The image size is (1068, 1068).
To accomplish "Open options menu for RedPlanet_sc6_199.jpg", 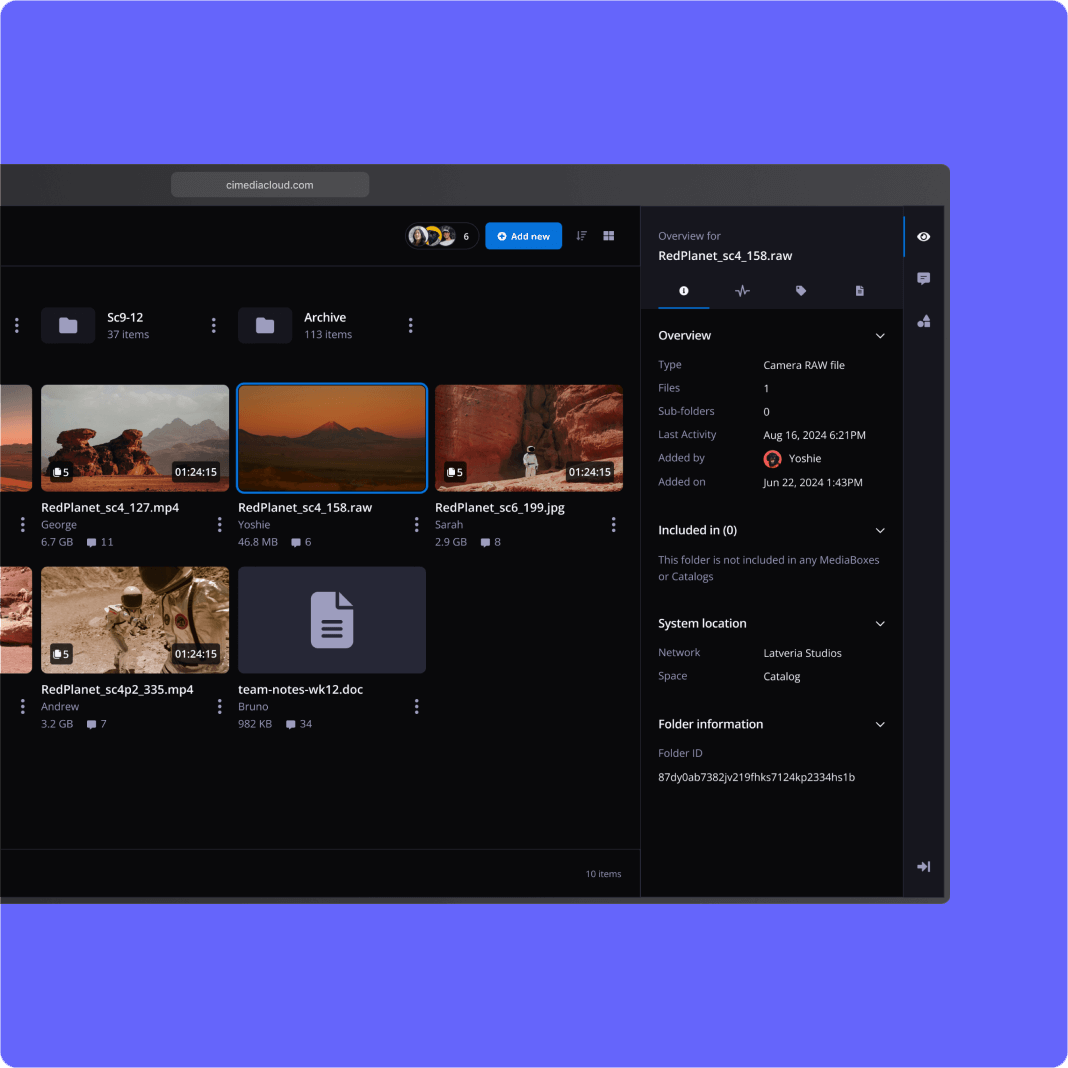I will [614, 525].
